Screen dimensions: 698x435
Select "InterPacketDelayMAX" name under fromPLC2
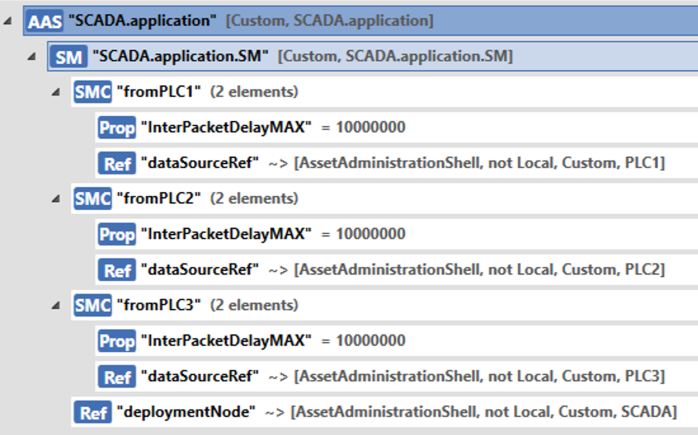226,234
